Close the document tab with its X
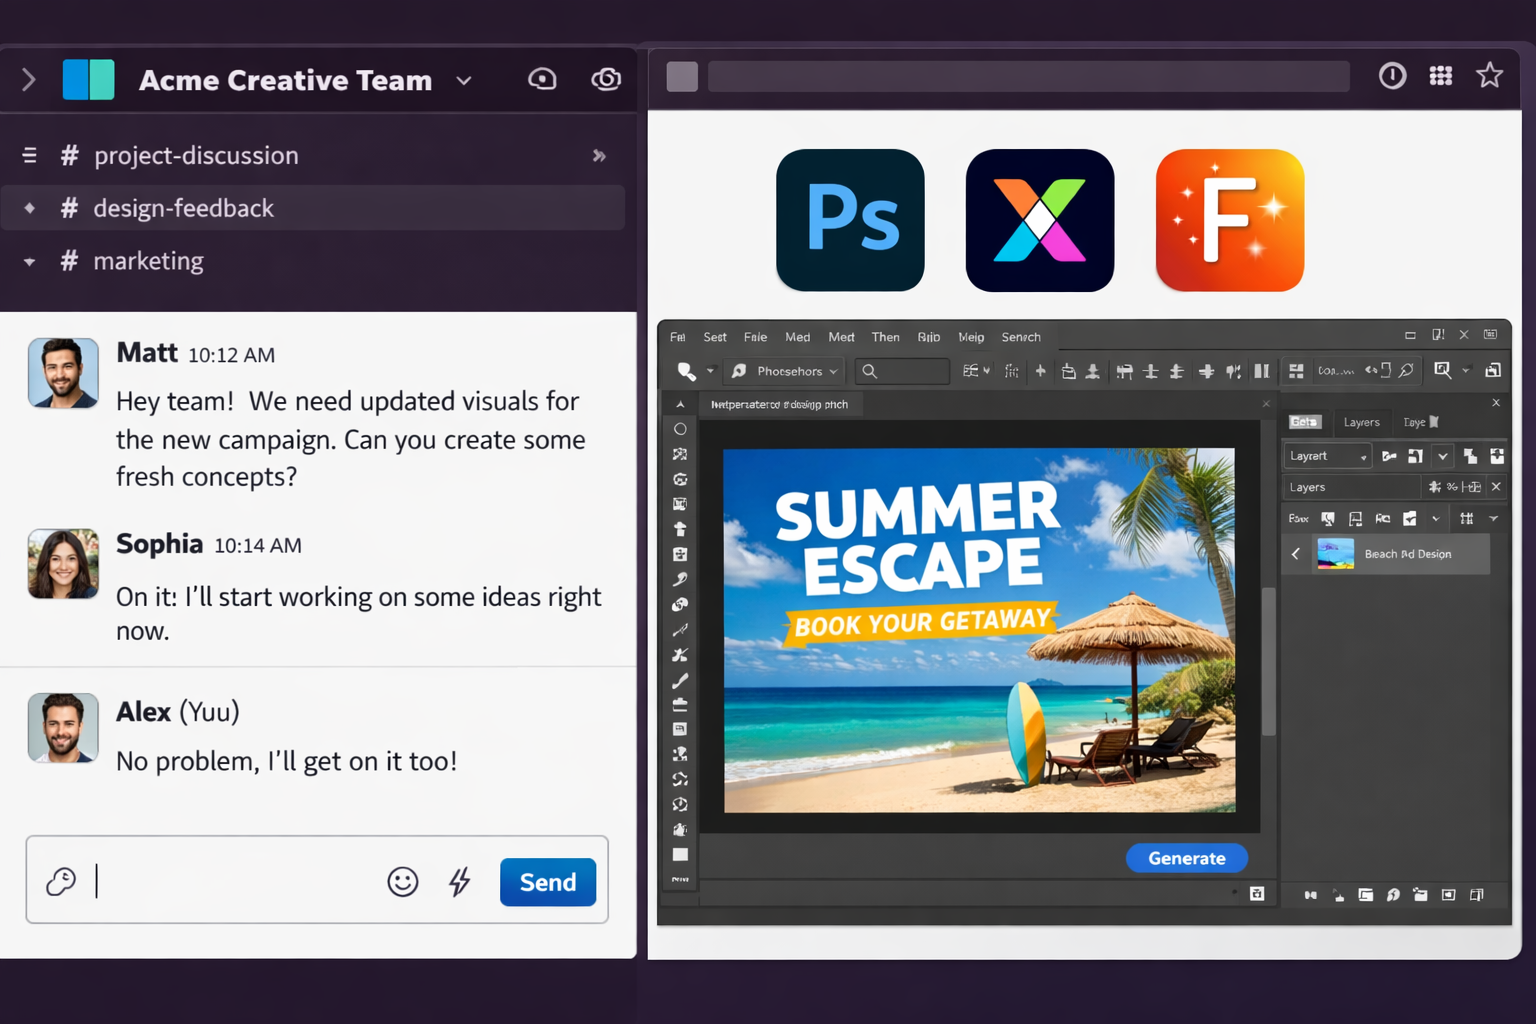This screenshot has height=1024, width=1536. point(1266,404)
